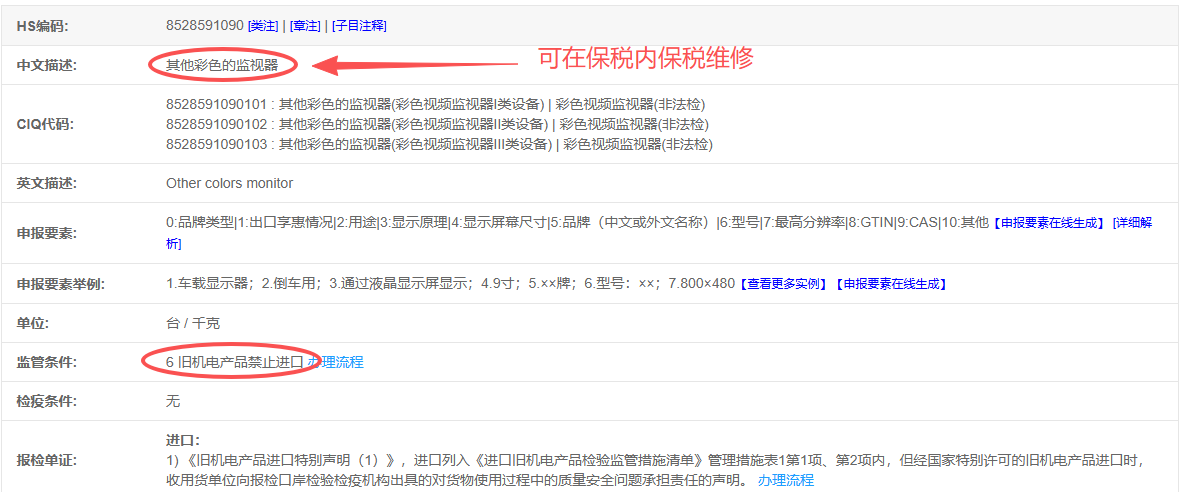Click the circled 旧机电产品禁止进口 text

[233, 362]
